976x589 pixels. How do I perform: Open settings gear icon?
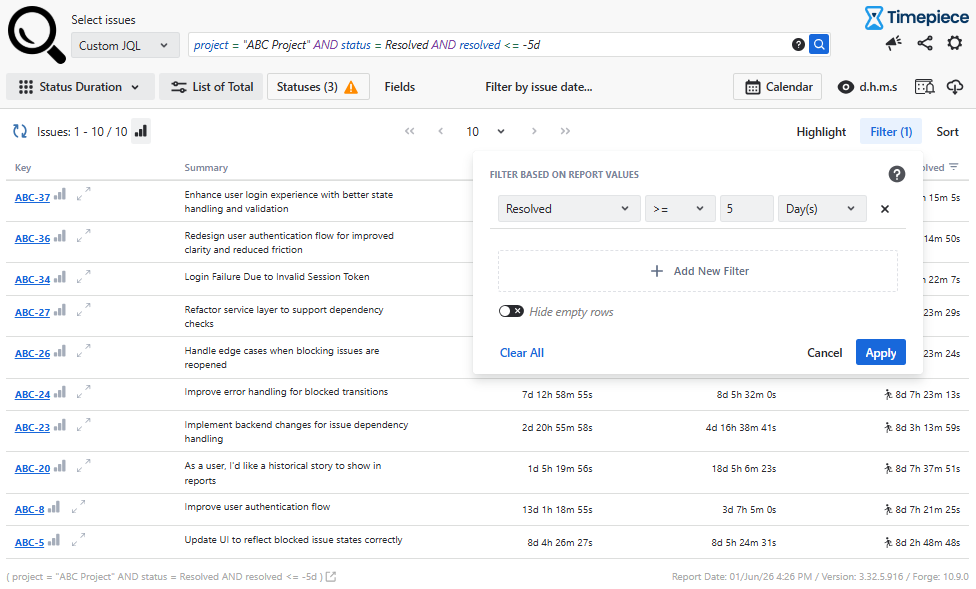point(954,43)
